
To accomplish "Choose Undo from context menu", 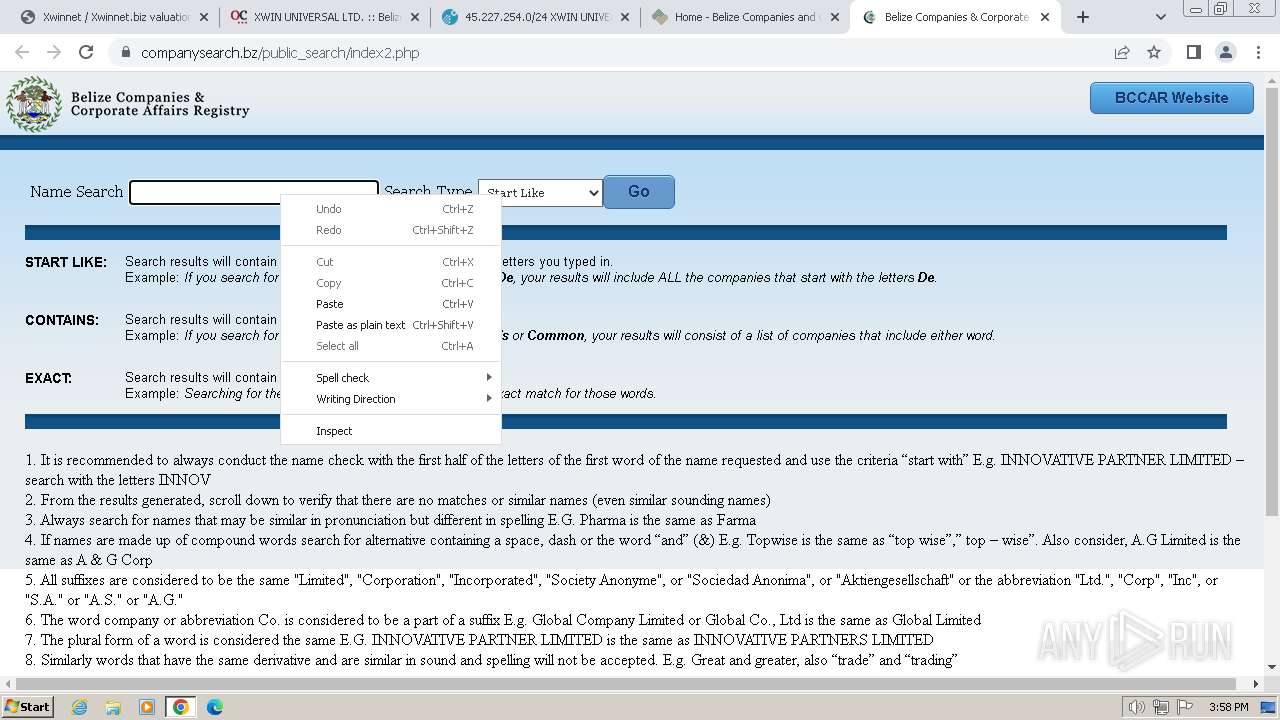I will click(391, 209).
